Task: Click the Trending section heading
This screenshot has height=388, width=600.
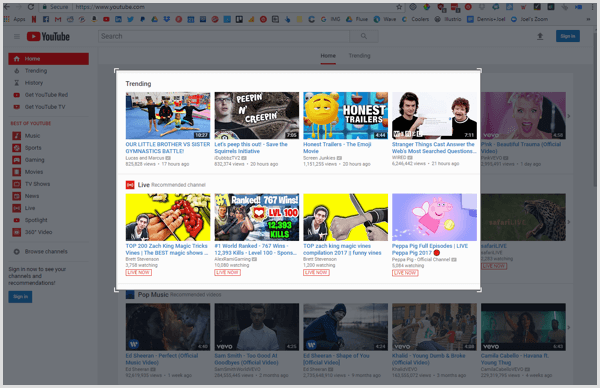Action: pos(139,84)
